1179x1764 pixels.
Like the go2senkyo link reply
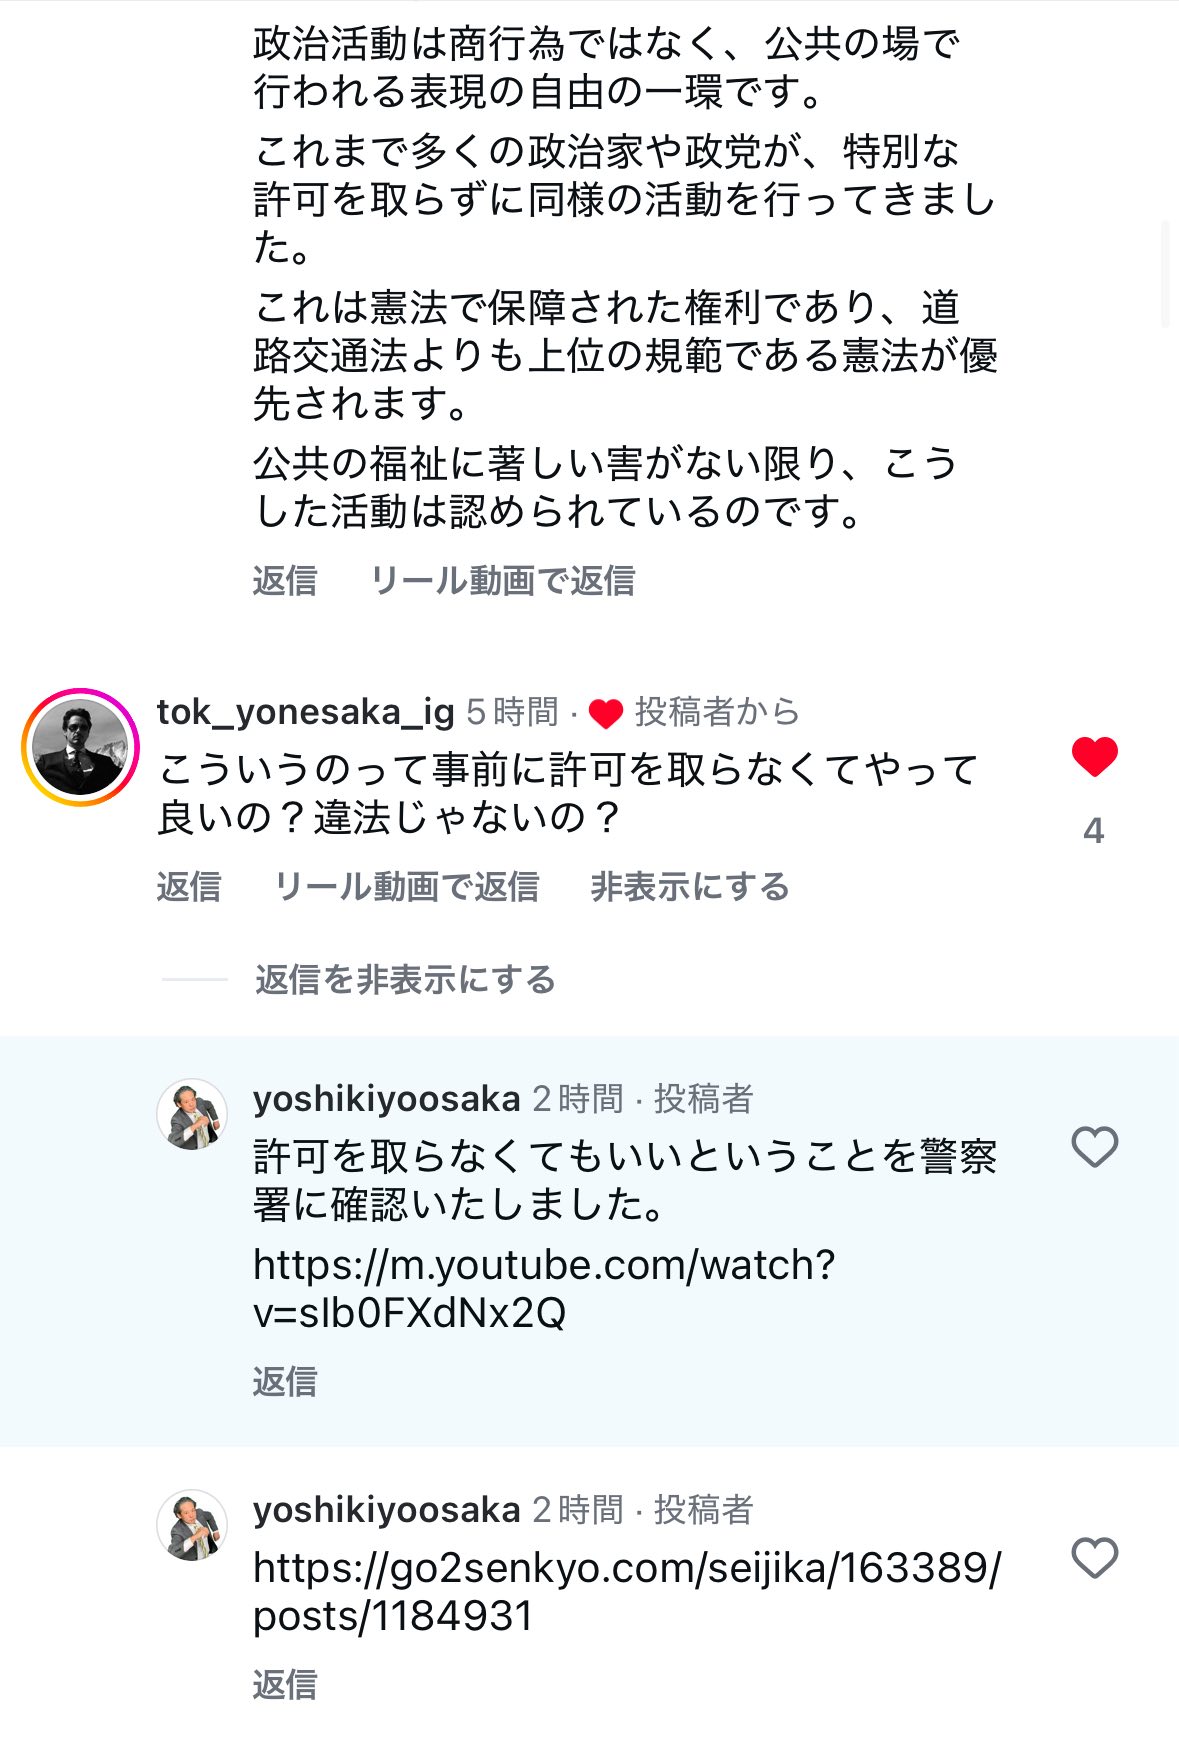tap(1094, 1558)
